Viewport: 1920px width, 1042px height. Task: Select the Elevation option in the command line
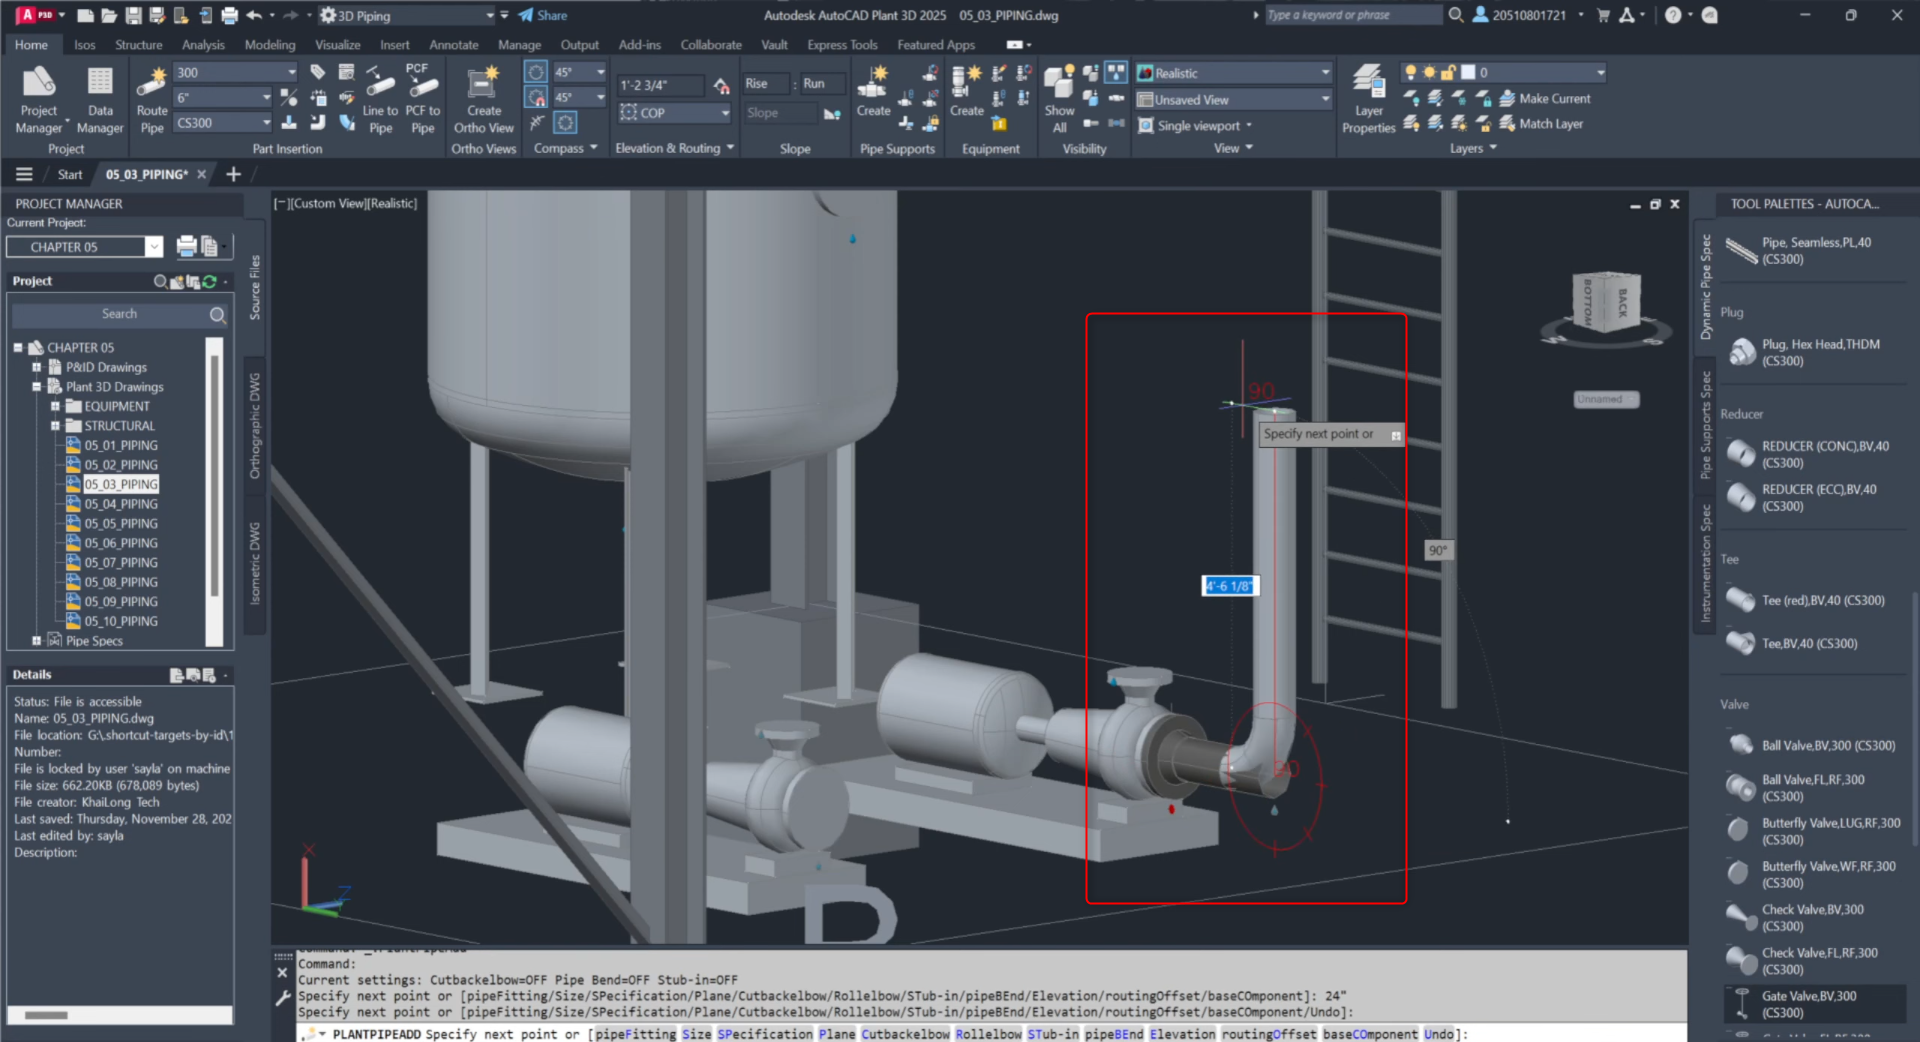point(1183,1034)
